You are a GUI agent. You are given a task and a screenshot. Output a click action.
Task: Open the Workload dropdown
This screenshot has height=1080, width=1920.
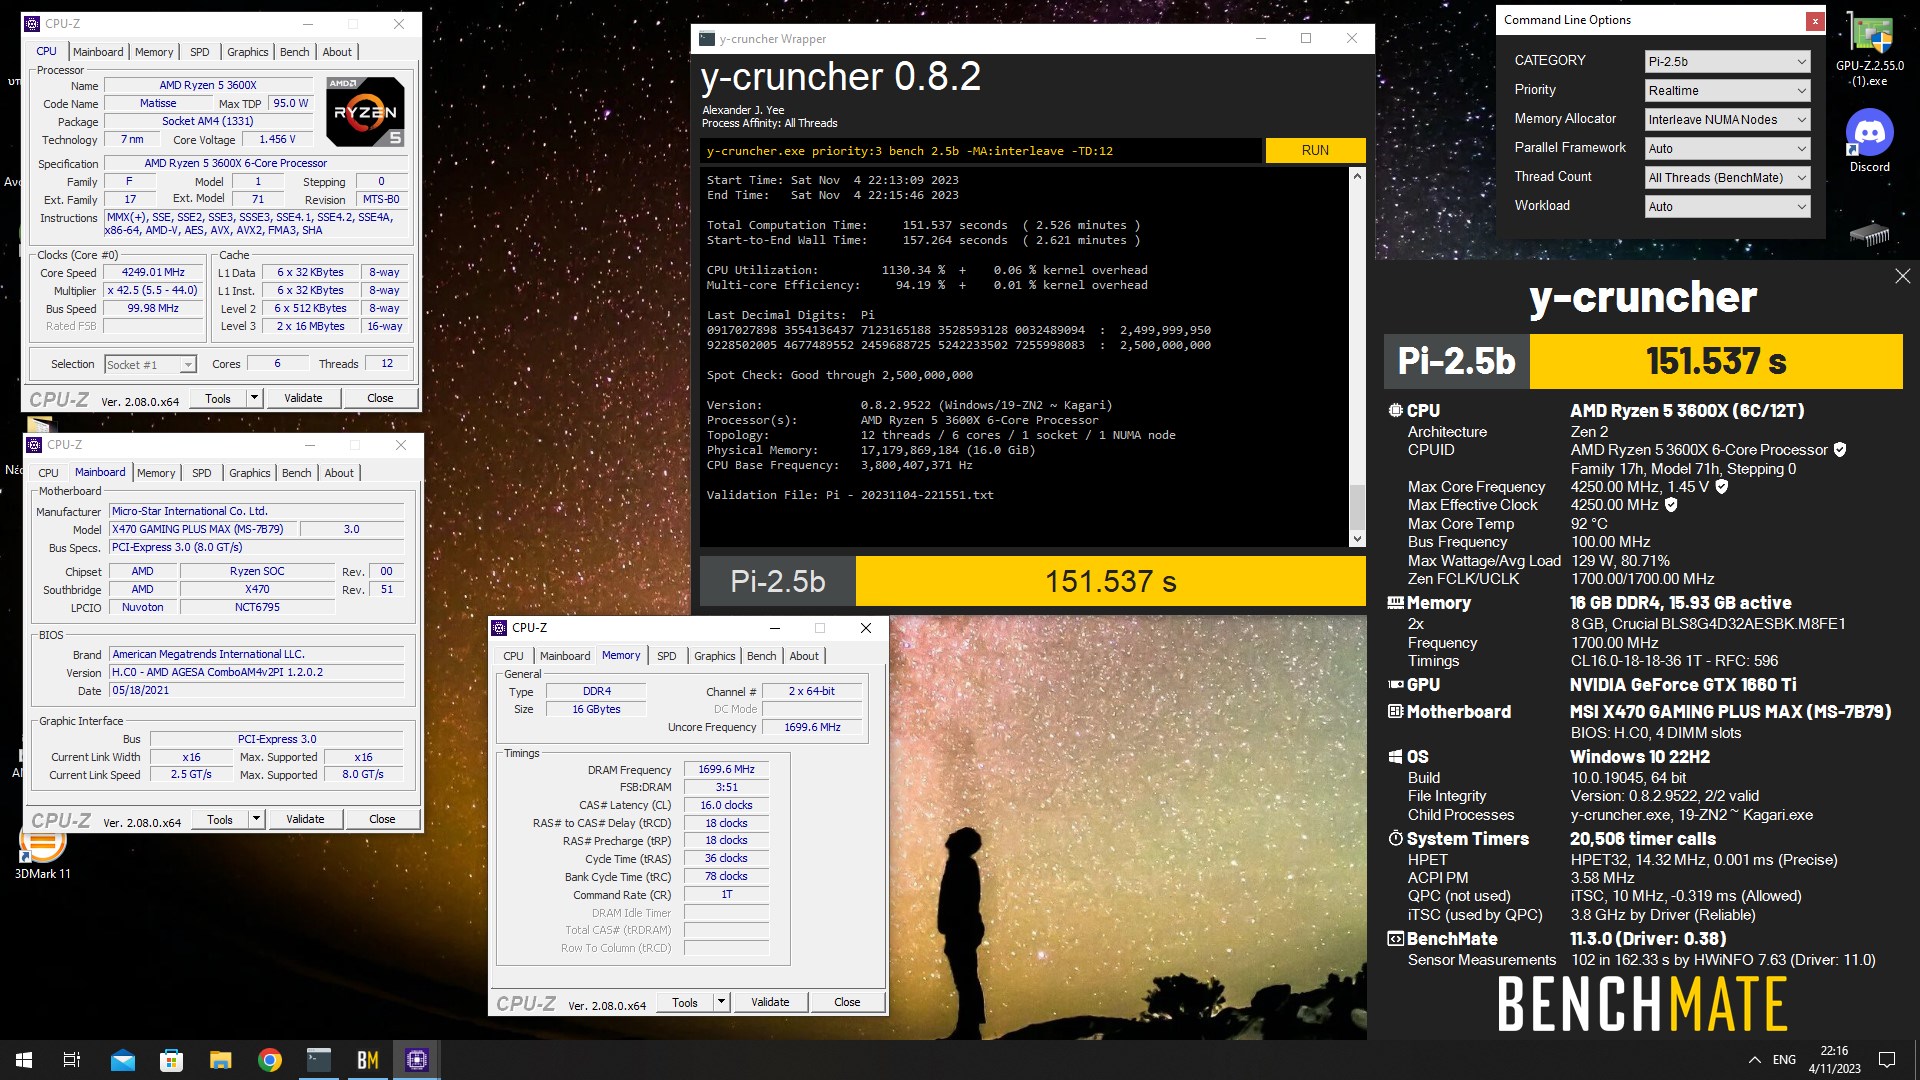(x=1727, y=207)
